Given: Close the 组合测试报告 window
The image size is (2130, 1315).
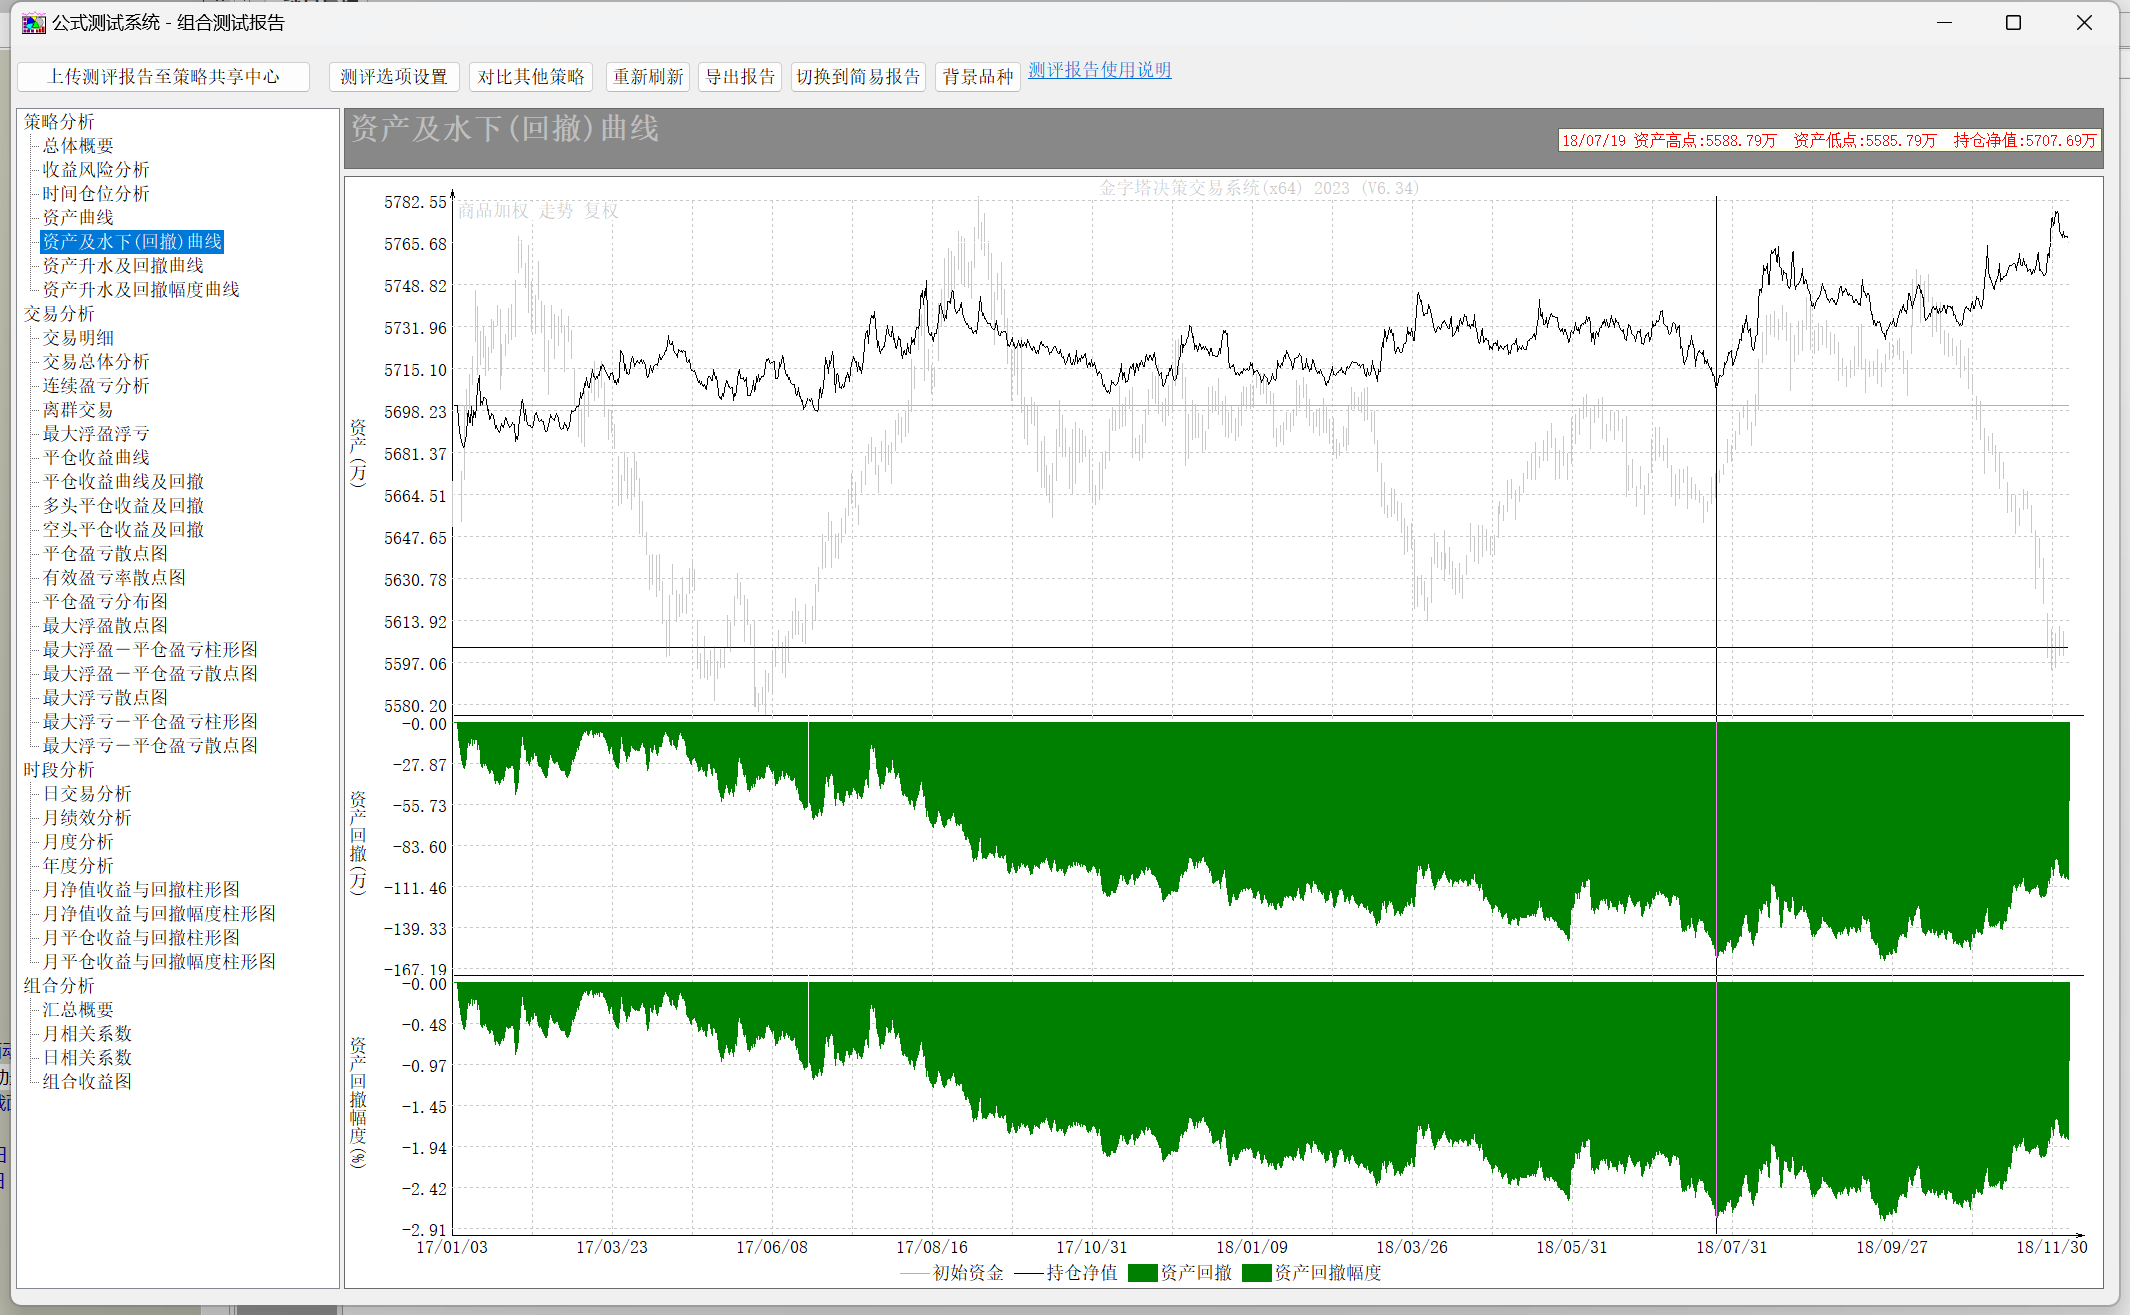Looking at the screenshot, I should [2084, 22].
